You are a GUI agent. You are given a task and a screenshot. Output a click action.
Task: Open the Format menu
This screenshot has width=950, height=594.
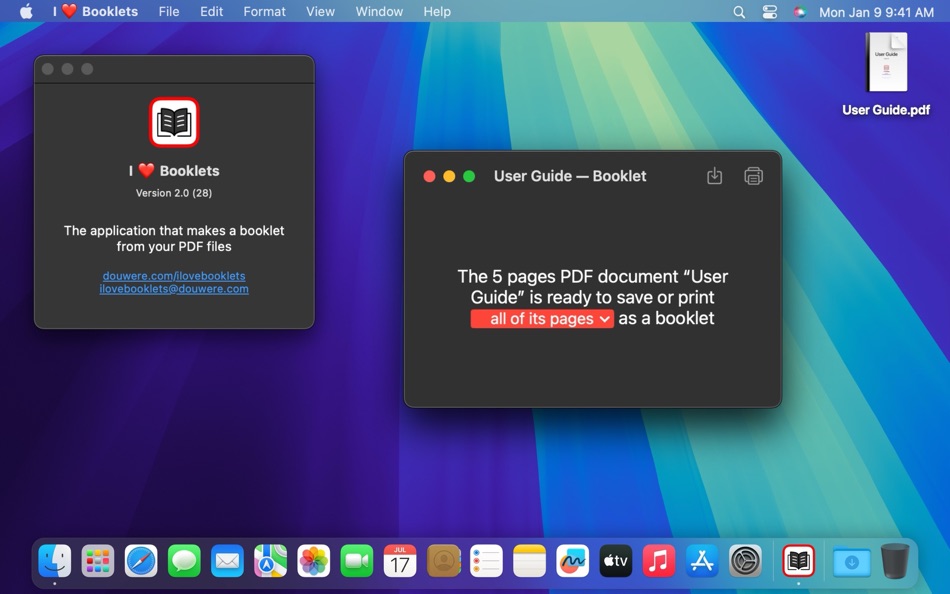(x=264, y=12)
